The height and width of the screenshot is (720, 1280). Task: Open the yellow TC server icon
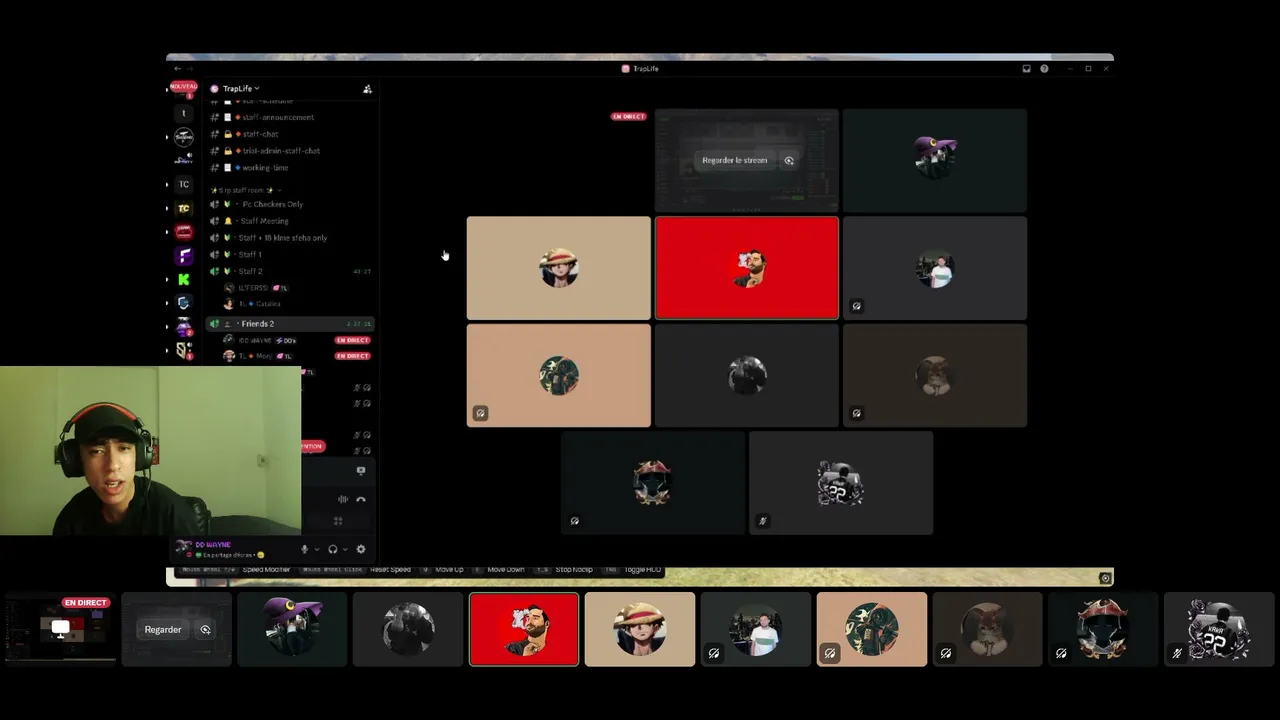184,208
